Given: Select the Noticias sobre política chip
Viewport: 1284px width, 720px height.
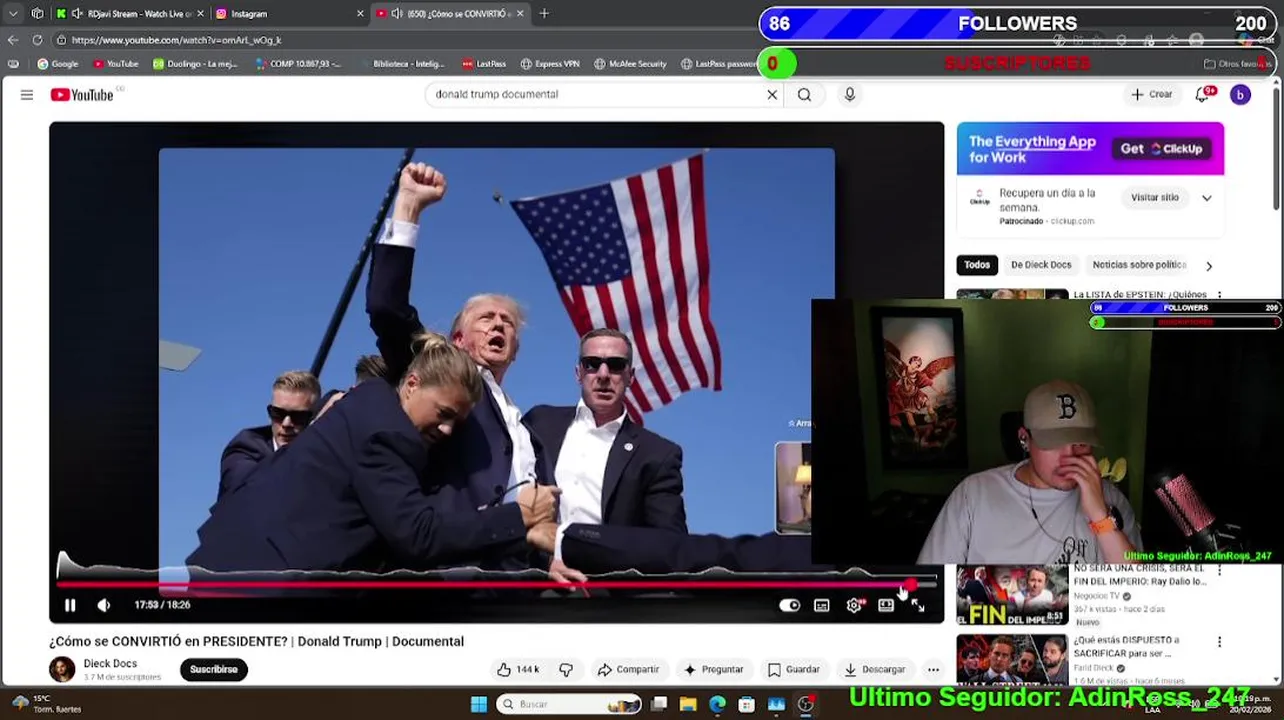Looking at the screenshot, I should click(1139, 265).
